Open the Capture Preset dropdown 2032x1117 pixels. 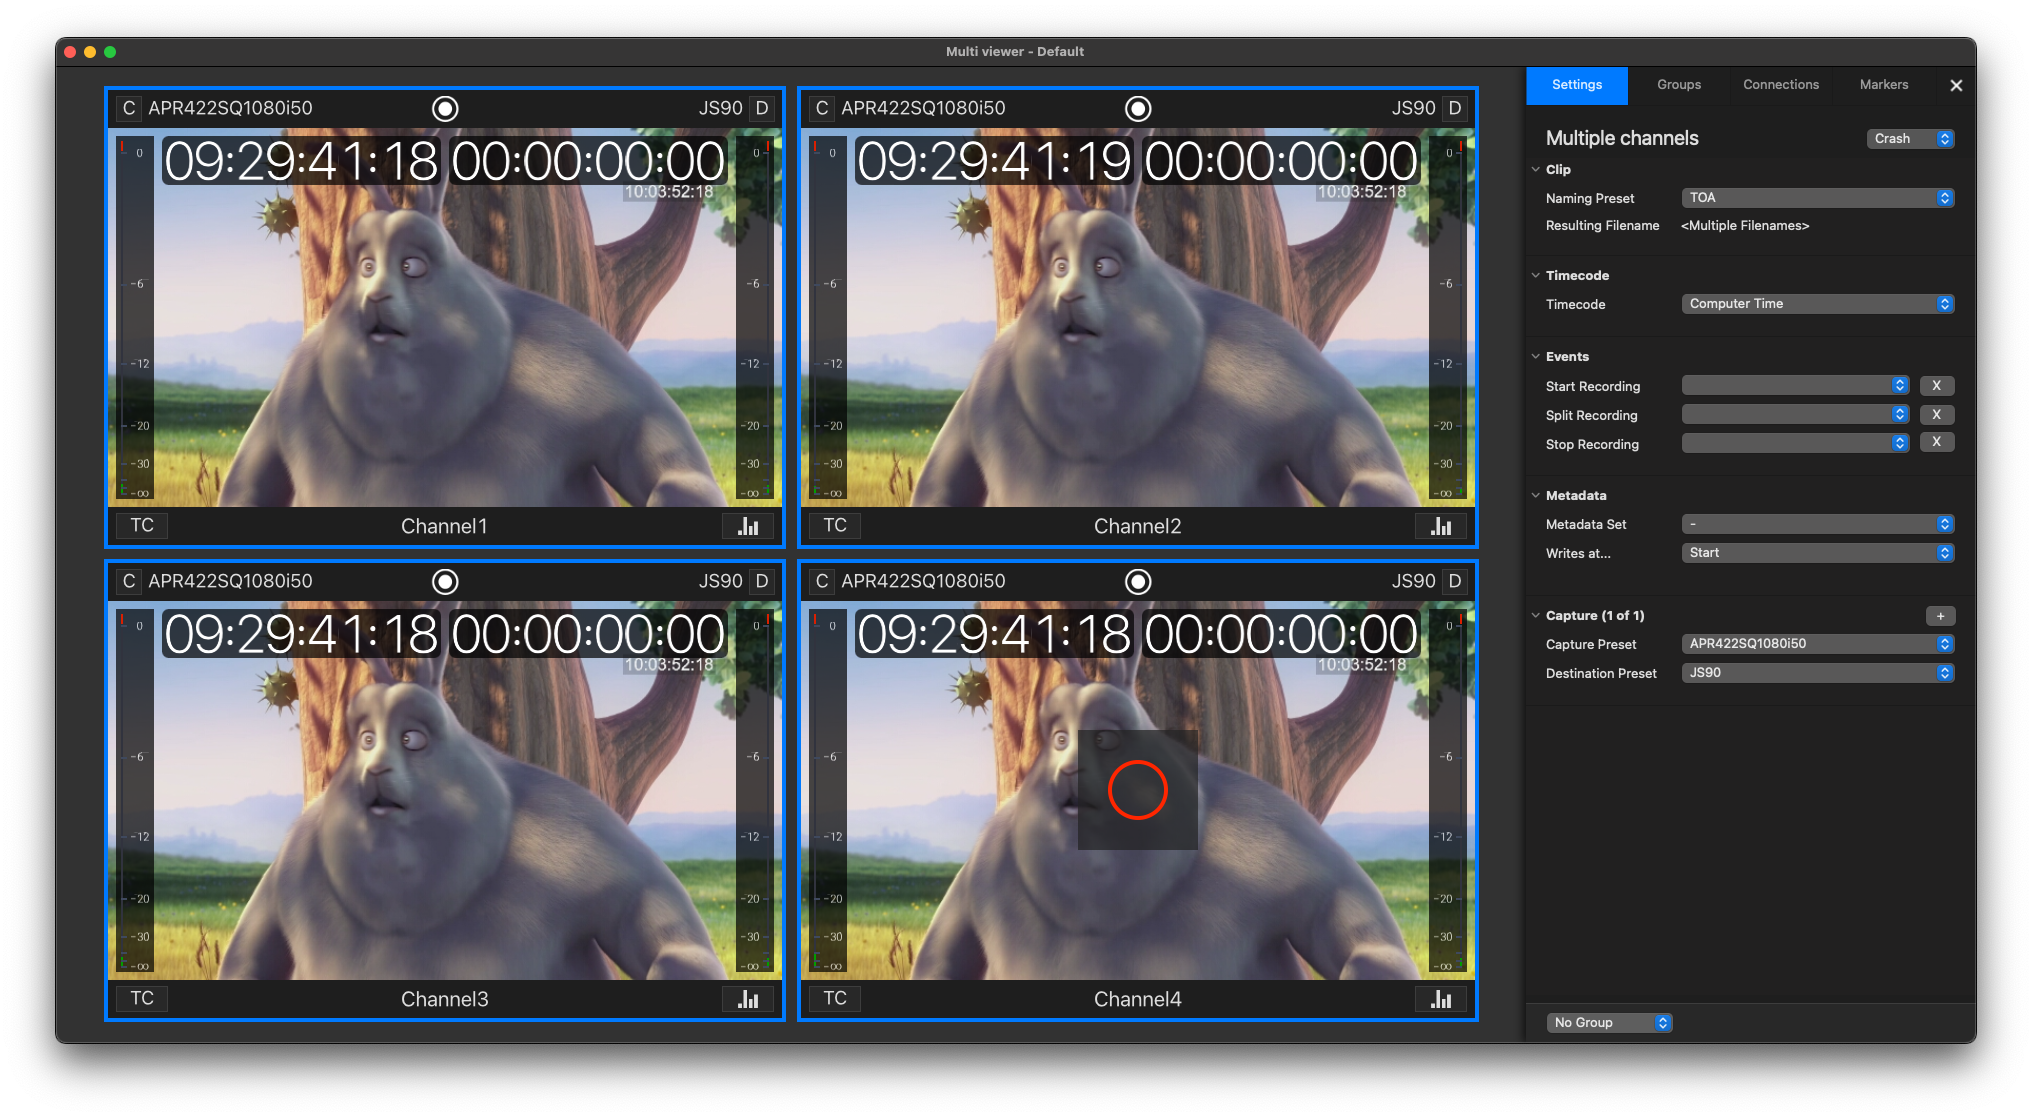click(1817, 644)
